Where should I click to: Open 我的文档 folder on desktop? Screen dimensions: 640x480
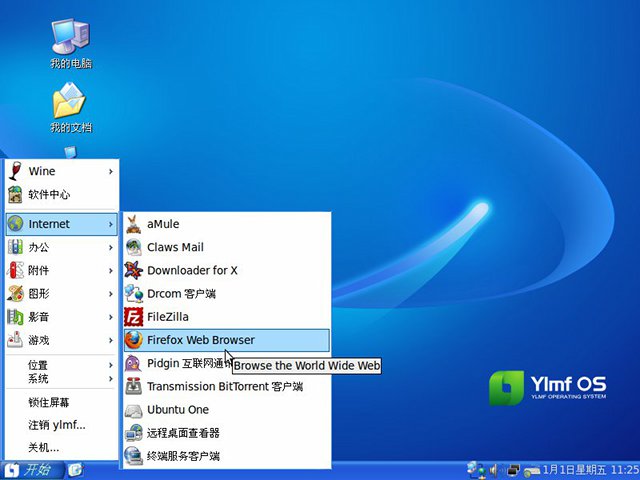pyautogui.click(x=71, y=108)
